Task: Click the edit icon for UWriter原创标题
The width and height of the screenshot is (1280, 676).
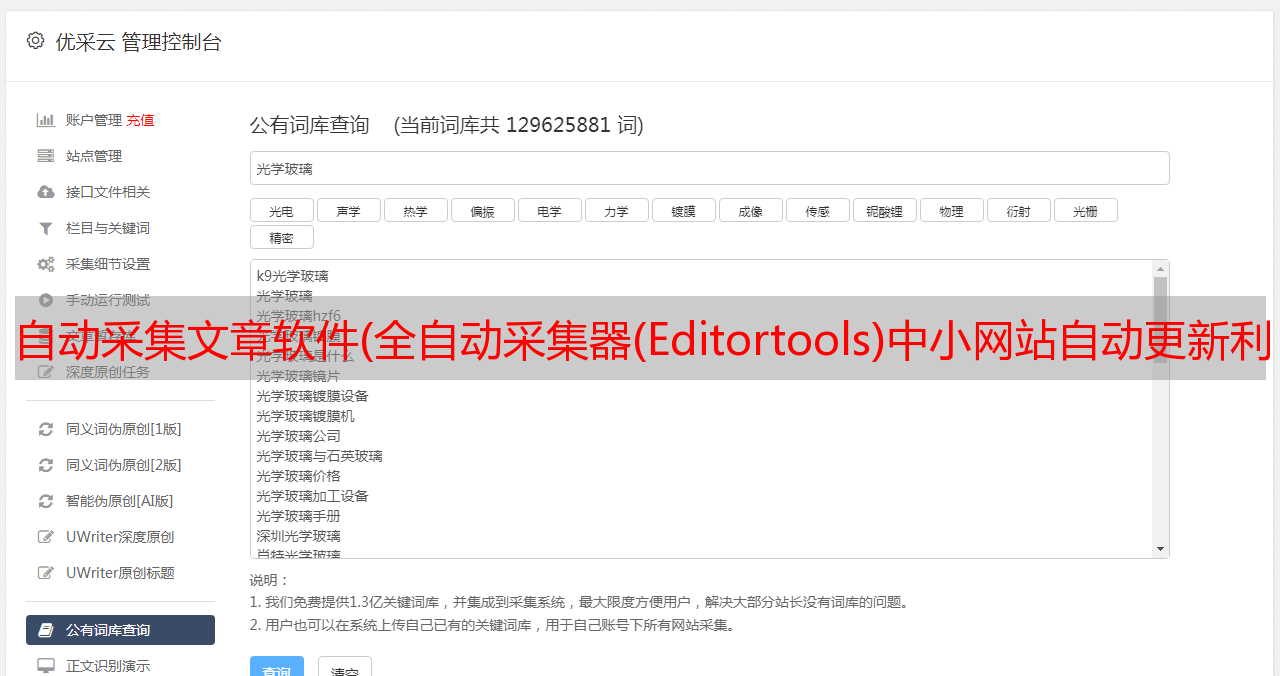Action: coord(46,573)
